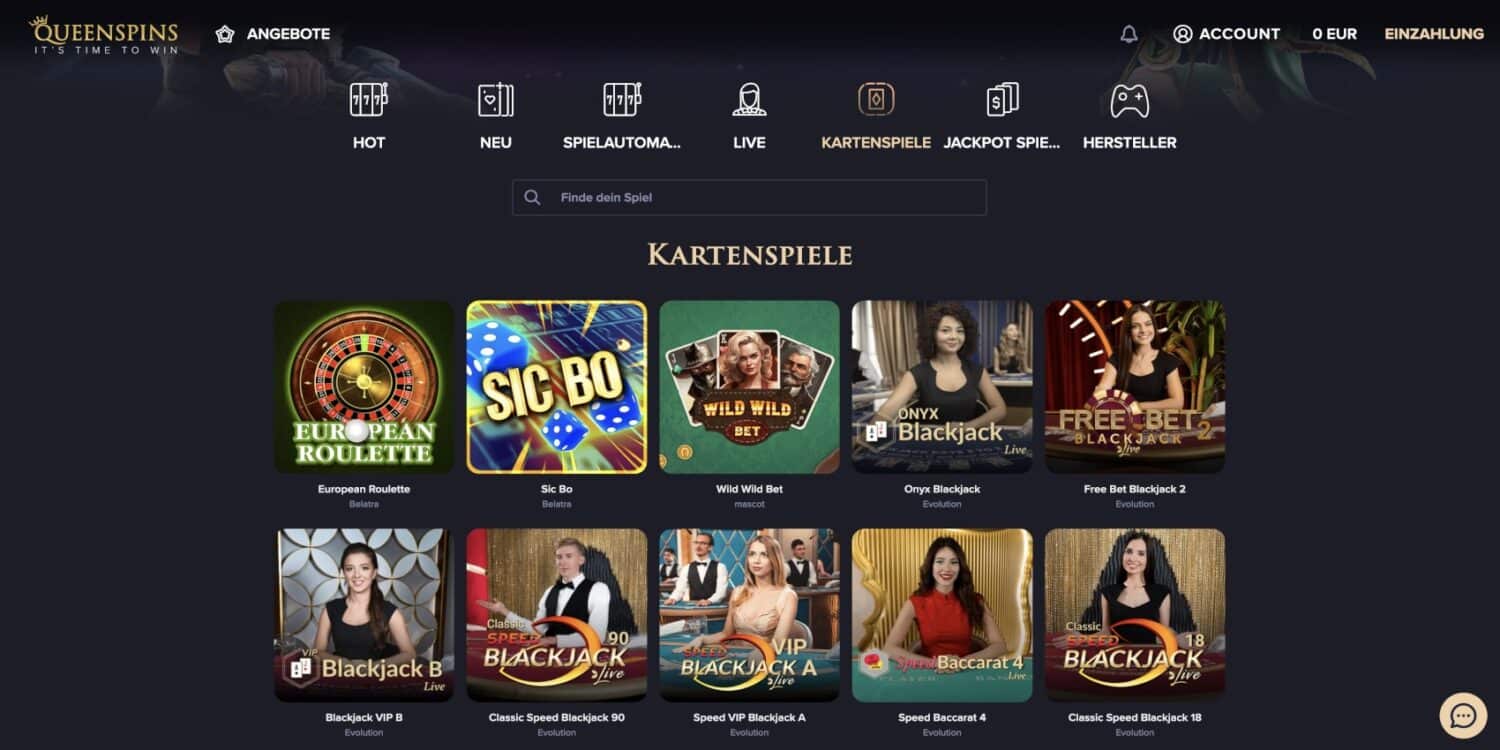This screenshot has width=1500, height=750.
Task: Select the Jackpot Spiele icon
Action: pyautogui.click(x=1002, y=99)
